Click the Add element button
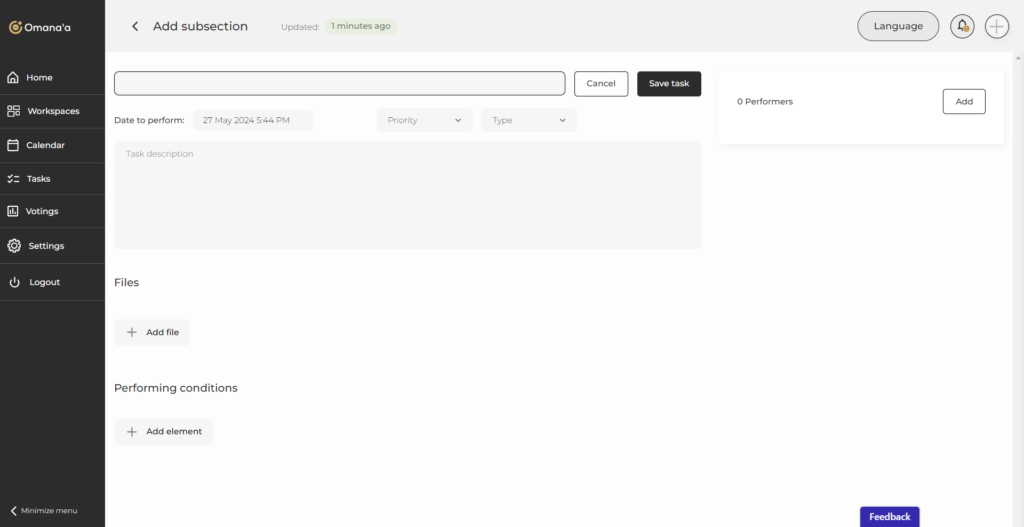 pos(163,432)
